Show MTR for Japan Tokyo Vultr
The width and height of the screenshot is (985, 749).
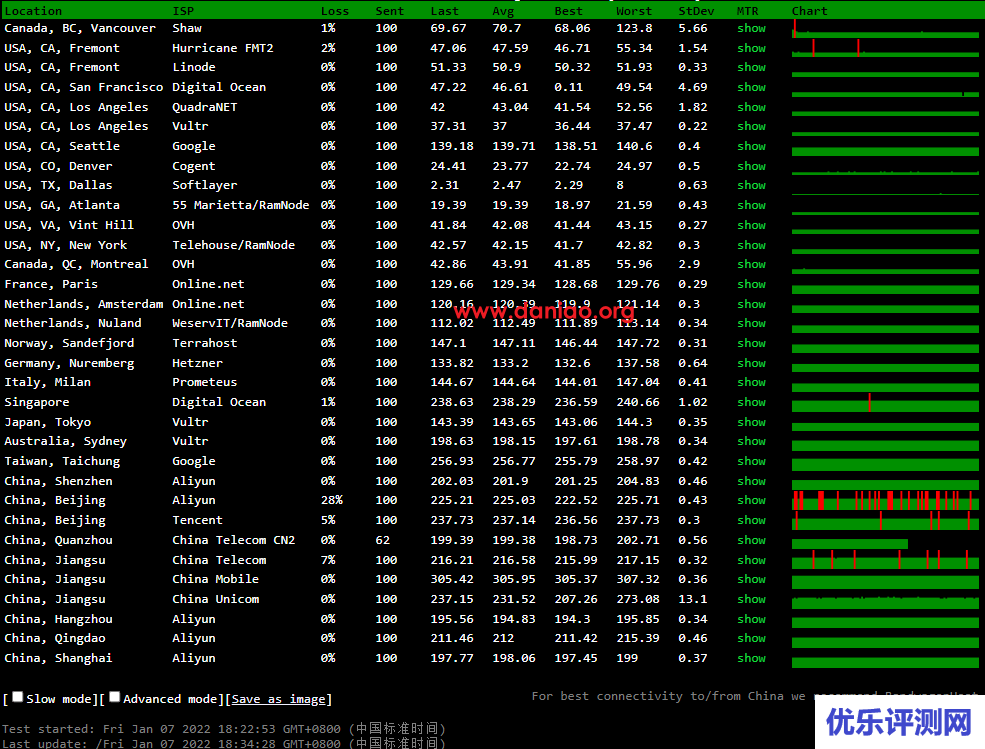[x=751, y=422]
